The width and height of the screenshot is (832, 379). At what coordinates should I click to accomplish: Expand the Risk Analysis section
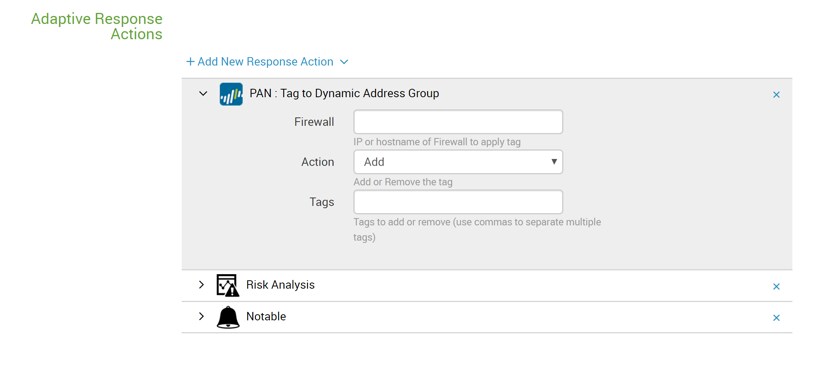(x=201, y=285)
